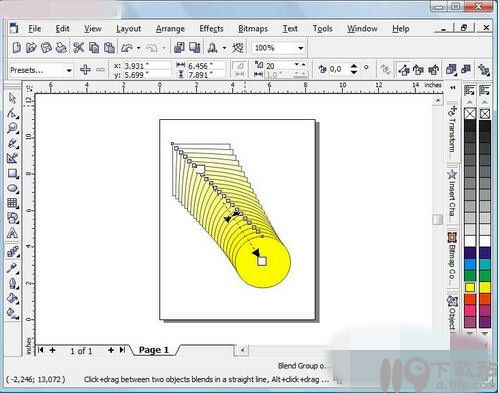The height and width of the screenshot is (393, 499).
Task: Select the Pick tool in toolbox
Action: coord(13,98)
